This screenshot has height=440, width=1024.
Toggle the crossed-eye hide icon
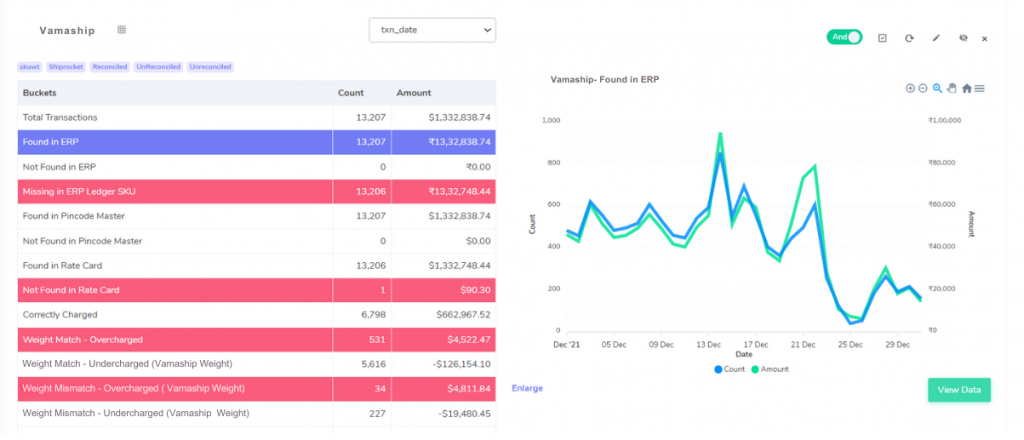[x=963, y=39]
